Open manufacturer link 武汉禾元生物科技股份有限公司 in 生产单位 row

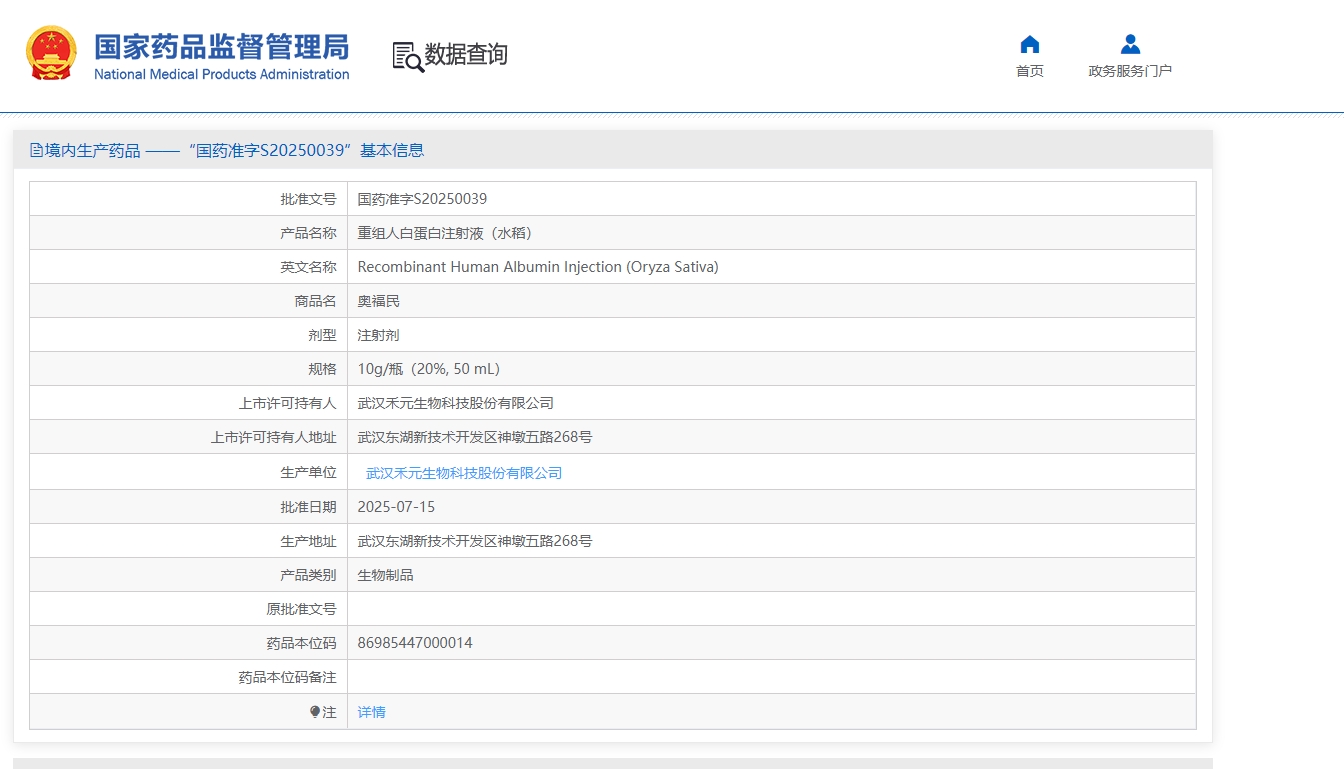click(x=464, y=473)
